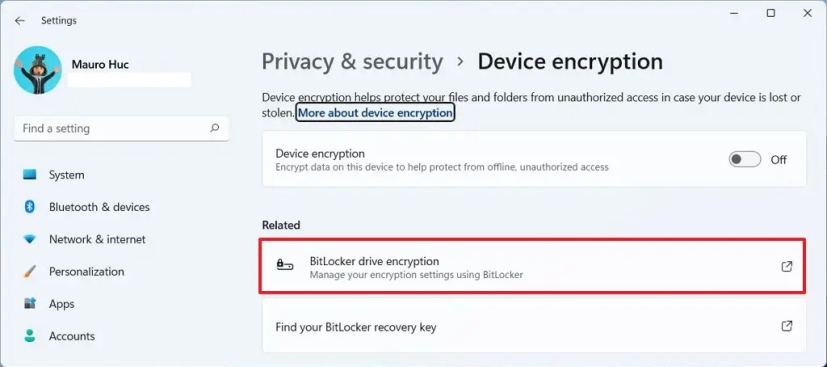Click the Apps icon in sidebar
The image size is (827, 367).
coord(30,304)
